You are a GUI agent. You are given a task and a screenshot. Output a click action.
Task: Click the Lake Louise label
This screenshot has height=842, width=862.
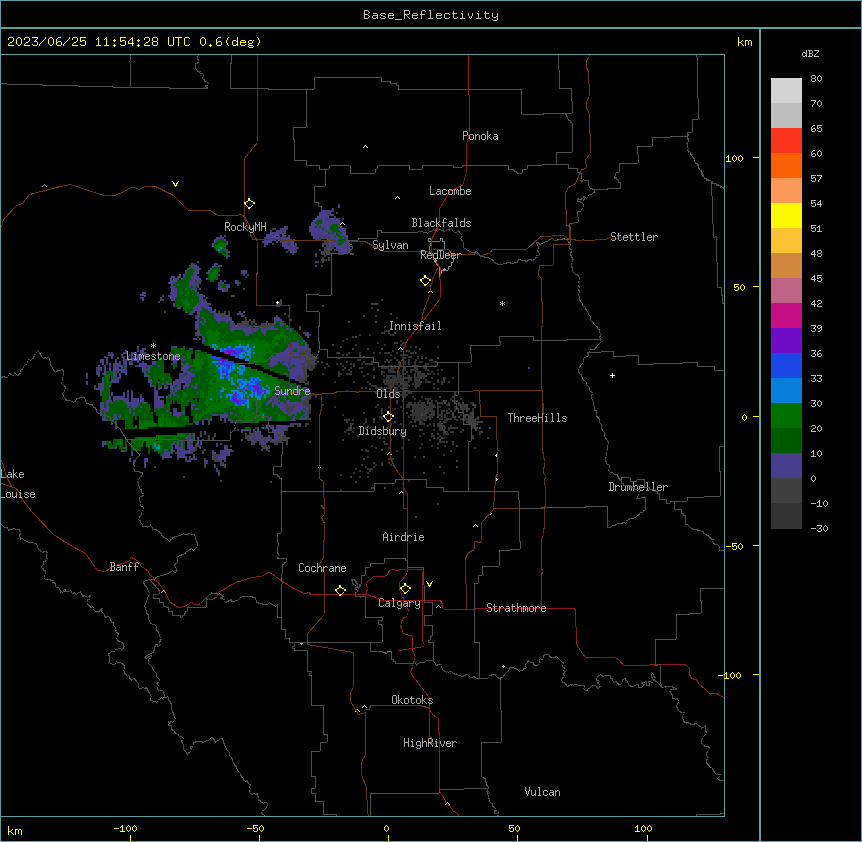[18, 484]
